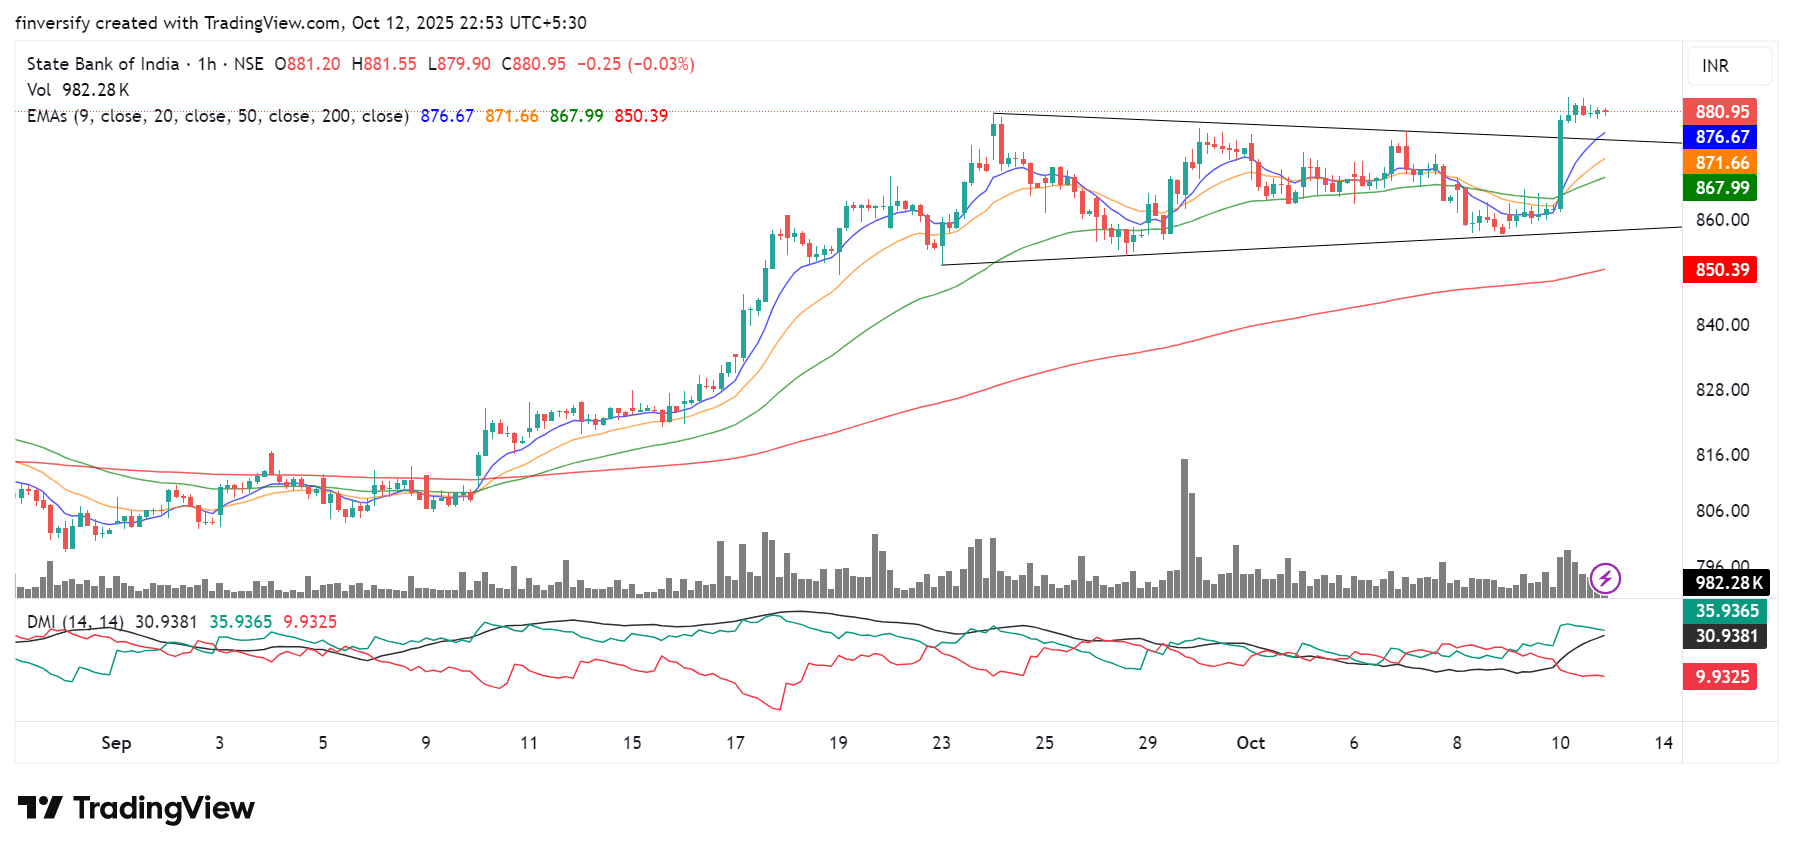Open the INR currency selector
Screen dimensions: 1793x853
(1729, 66)
